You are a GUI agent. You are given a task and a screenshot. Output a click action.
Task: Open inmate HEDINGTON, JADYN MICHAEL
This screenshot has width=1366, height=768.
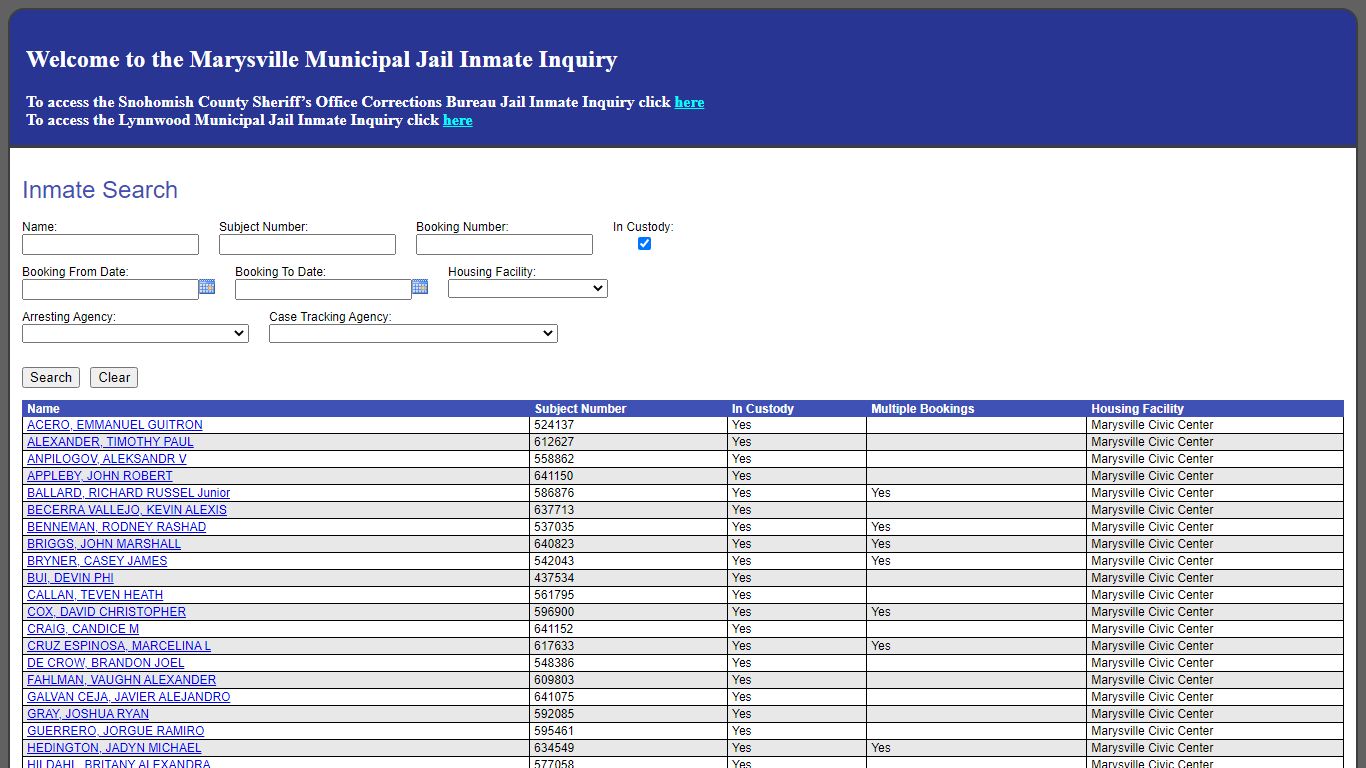(x=114, y=748)
